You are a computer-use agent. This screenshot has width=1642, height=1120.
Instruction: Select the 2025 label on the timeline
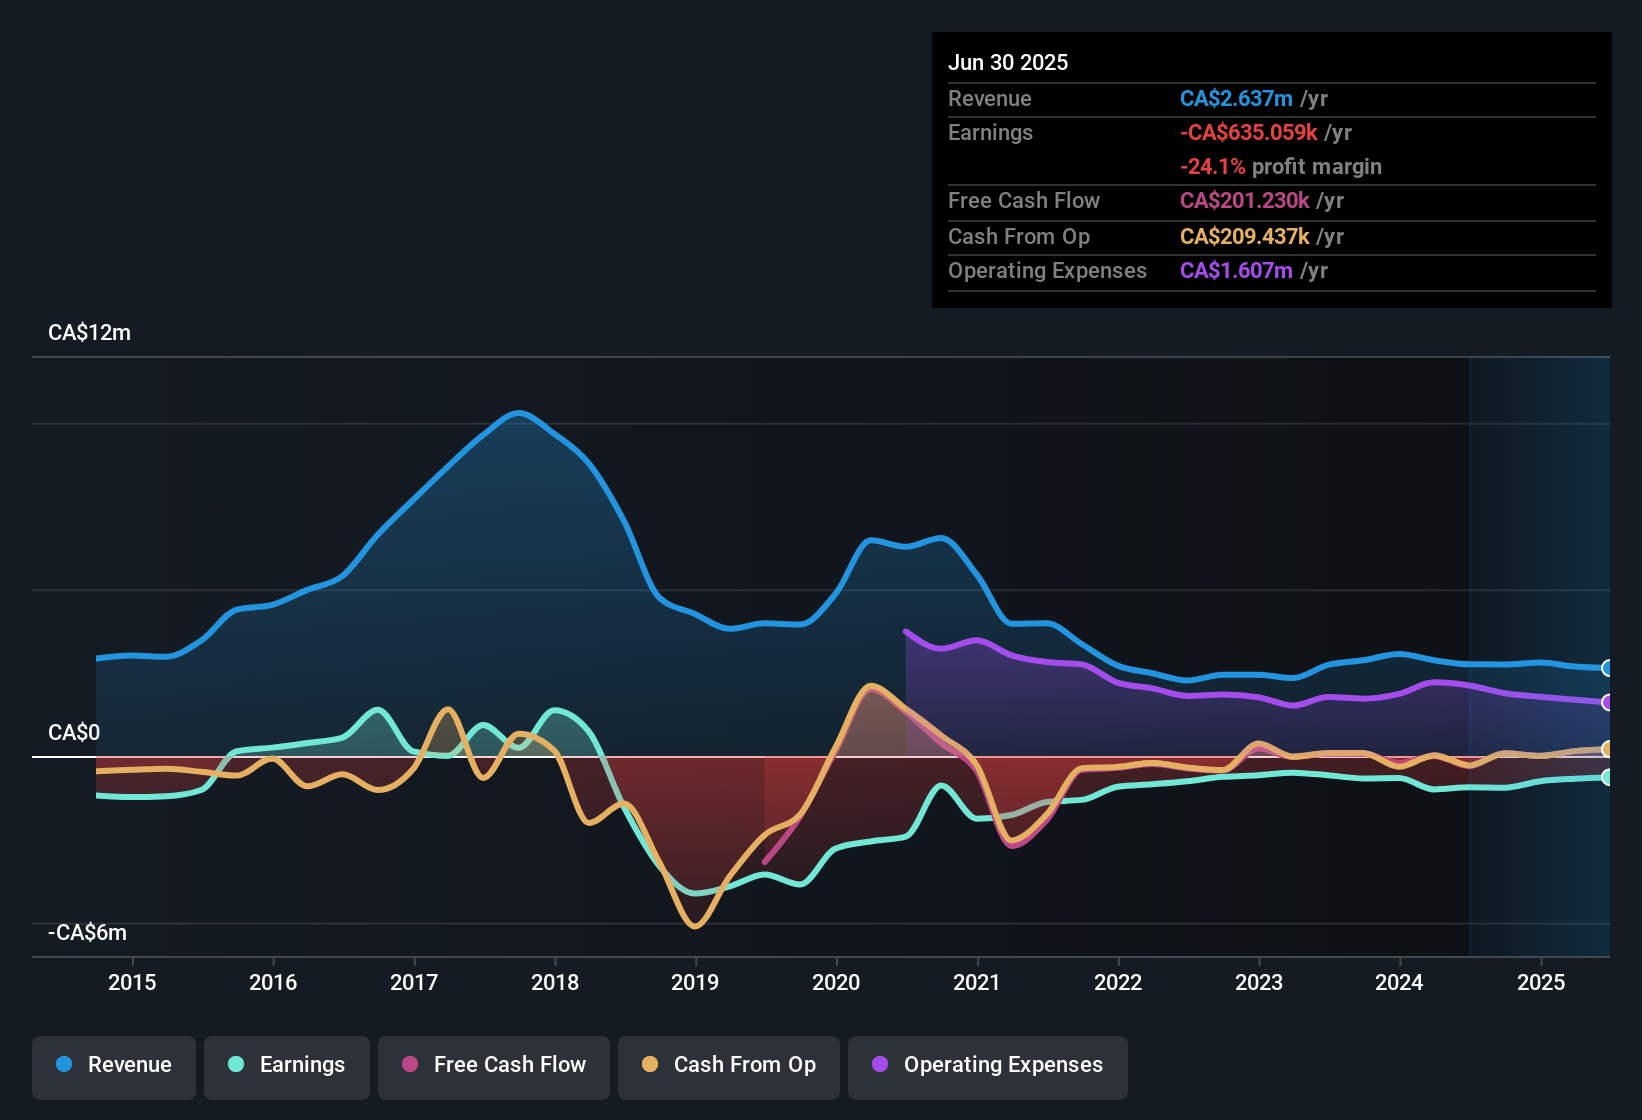pyautogui.click(x=1541, y=982)
